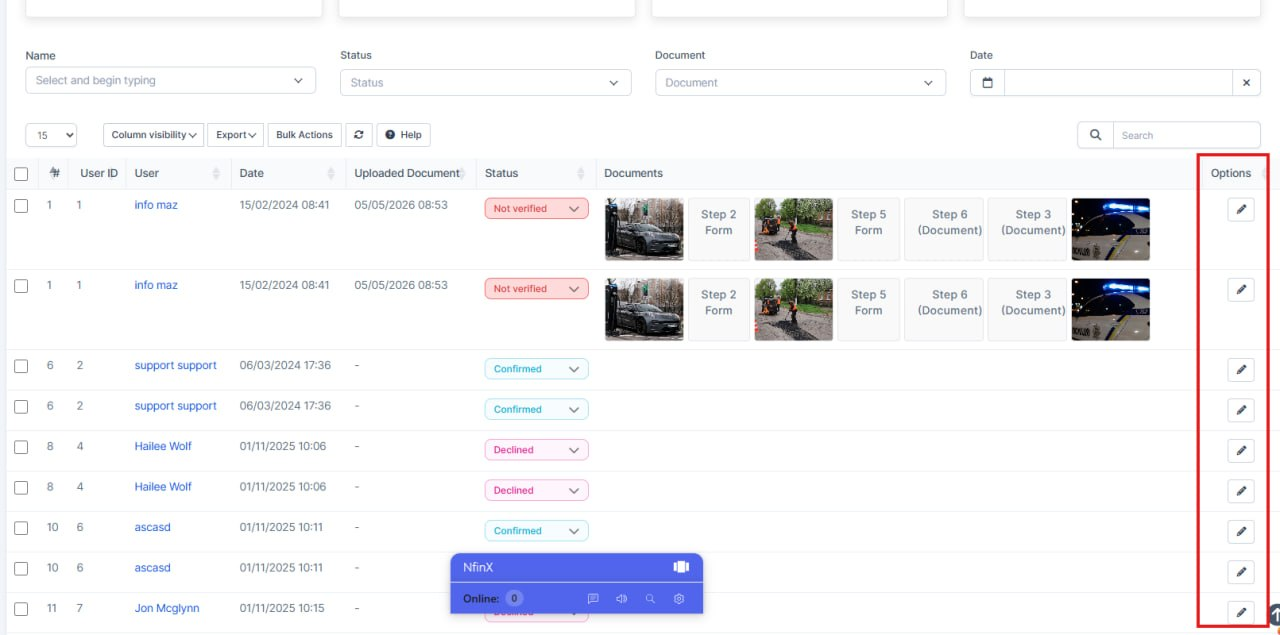Expand the Export dropdown button

[x=236, y=135]
